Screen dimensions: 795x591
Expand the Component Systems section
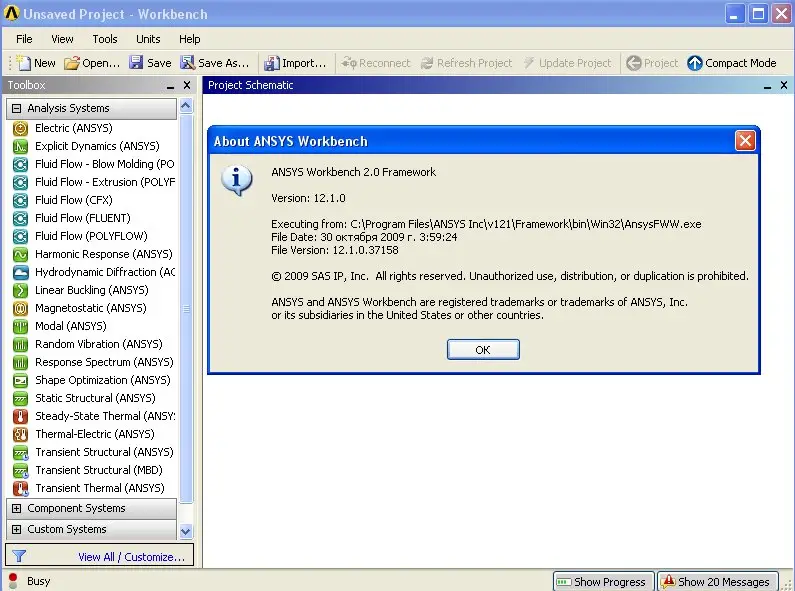pos(17,508)
